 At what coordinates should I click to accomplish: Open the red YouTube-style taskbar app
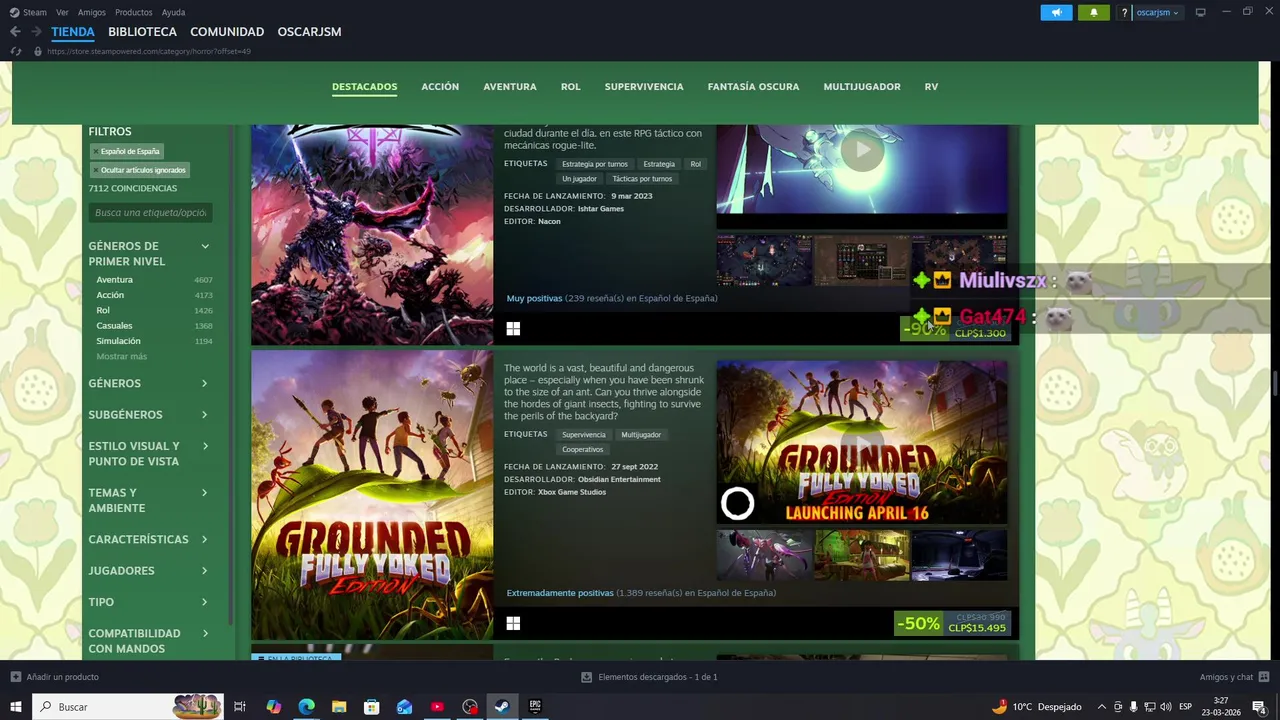click(x=437, y=707)
